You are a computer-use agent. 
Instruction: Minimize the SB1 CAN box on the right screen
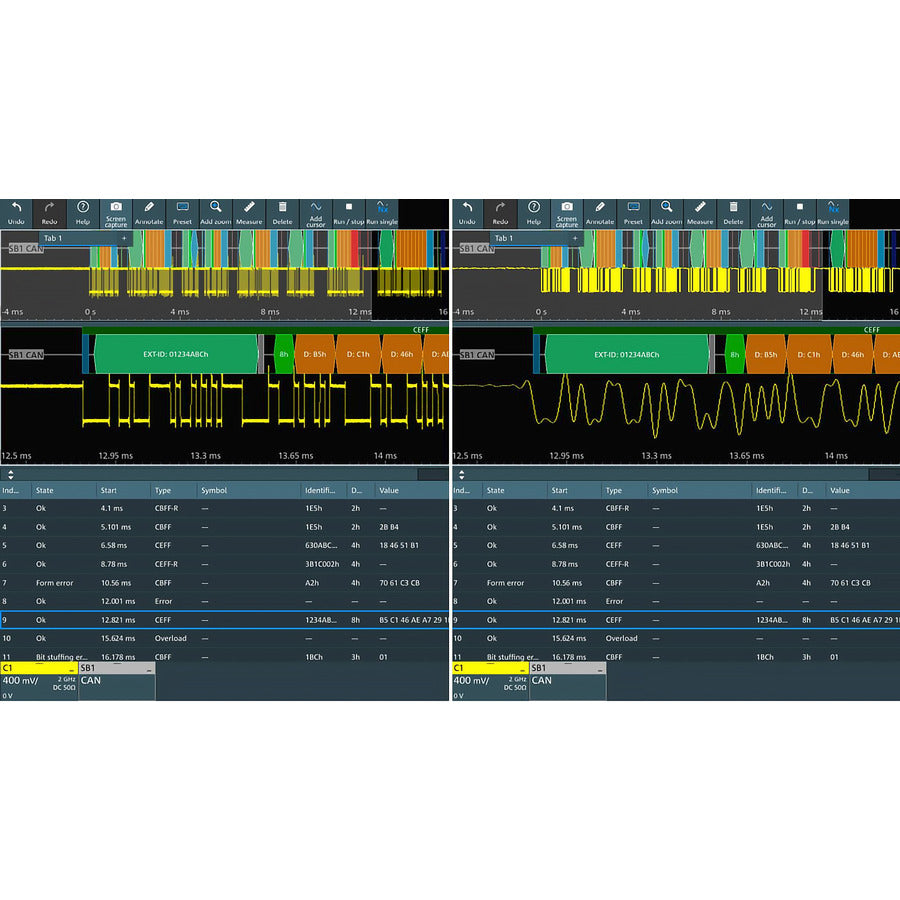pyautogui.click(x=600, y=669)
